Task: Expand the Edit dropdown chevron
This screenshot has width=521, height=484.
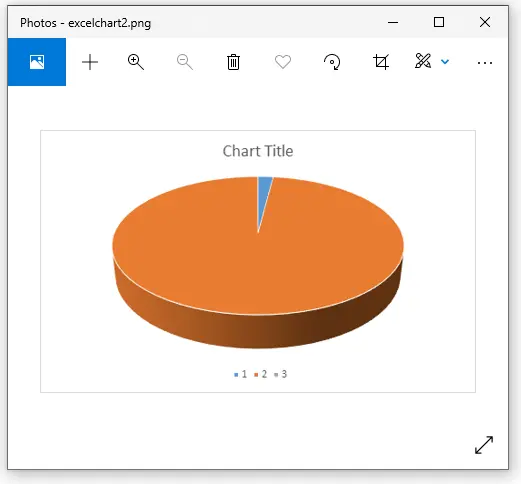Action: pos(445,62)
